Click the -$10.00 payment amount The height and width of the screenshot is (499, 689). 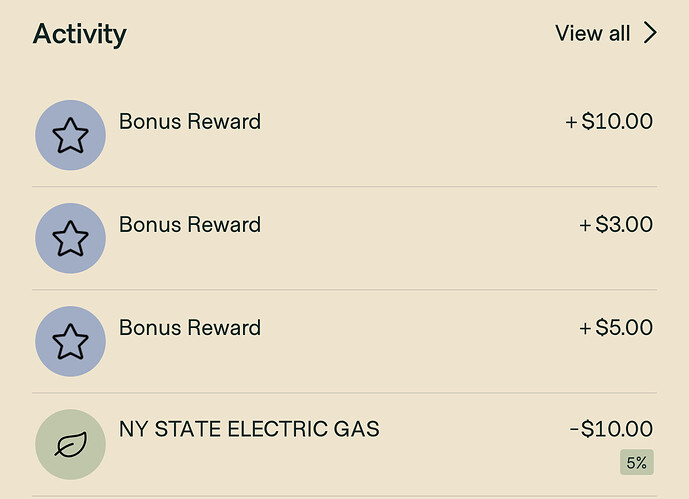pos(611,429)
